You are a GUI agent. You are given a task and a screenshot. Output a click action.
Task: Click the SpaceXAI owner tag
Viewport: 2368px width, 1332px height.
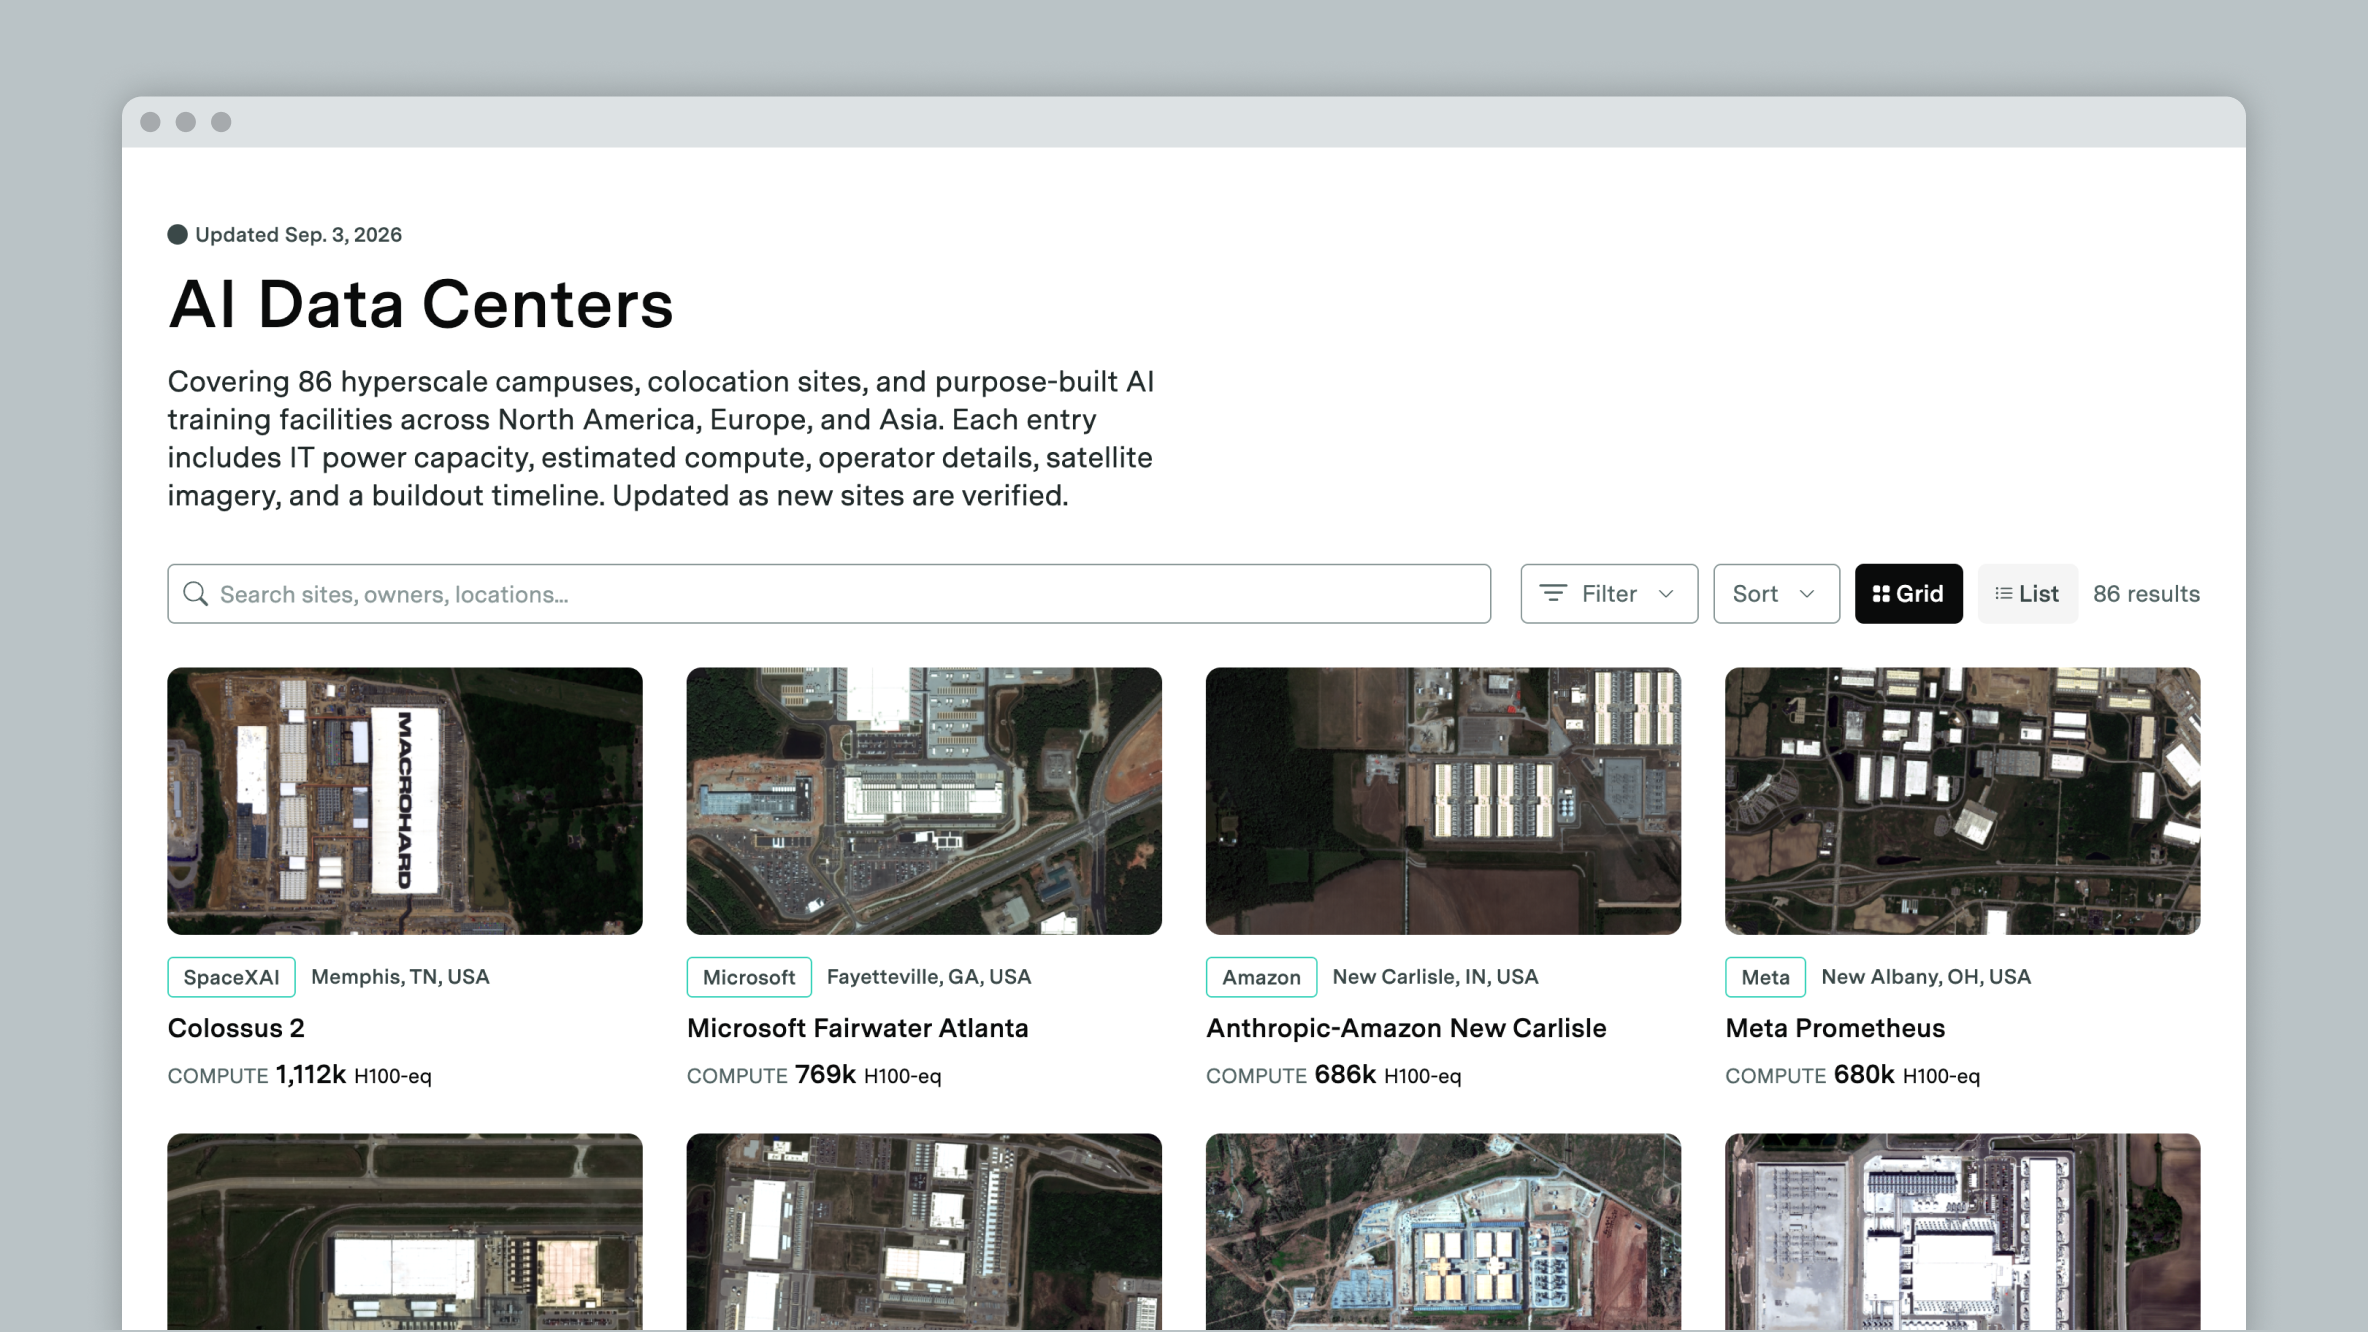click(x=231, y=977)
